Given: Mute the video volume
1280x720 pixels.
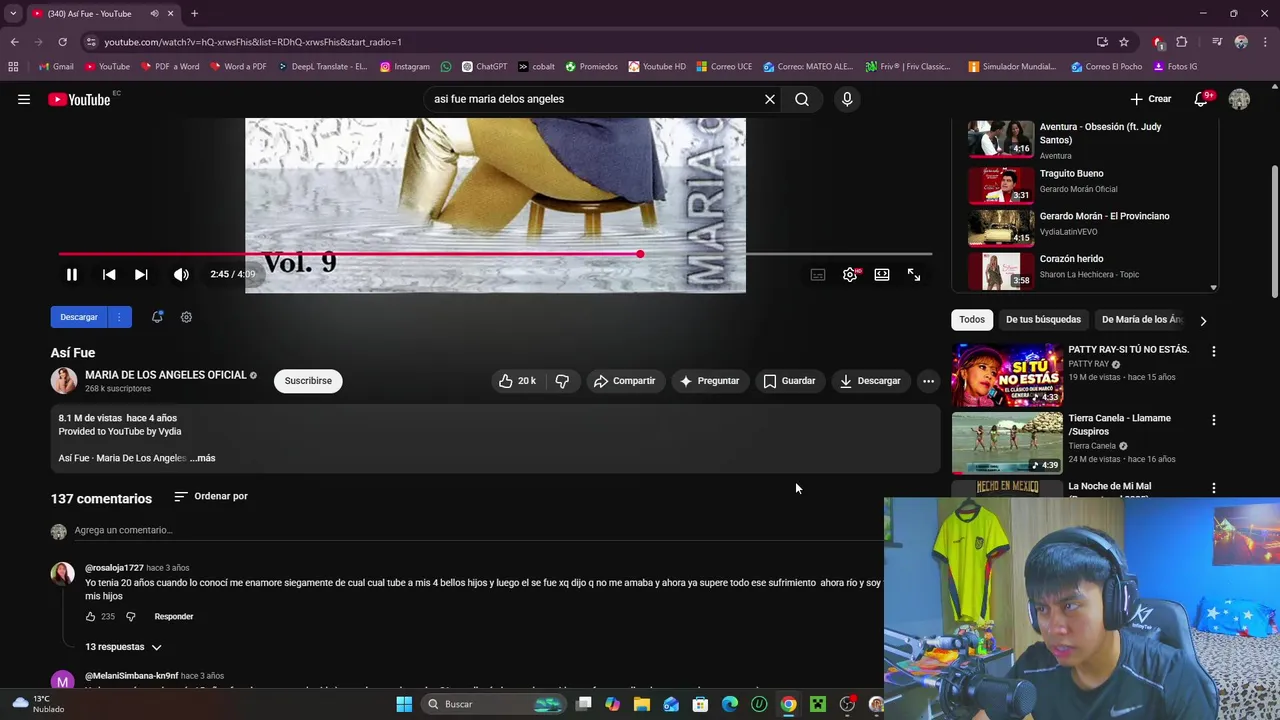Looking at the screenshot, I should click(181, 274).
